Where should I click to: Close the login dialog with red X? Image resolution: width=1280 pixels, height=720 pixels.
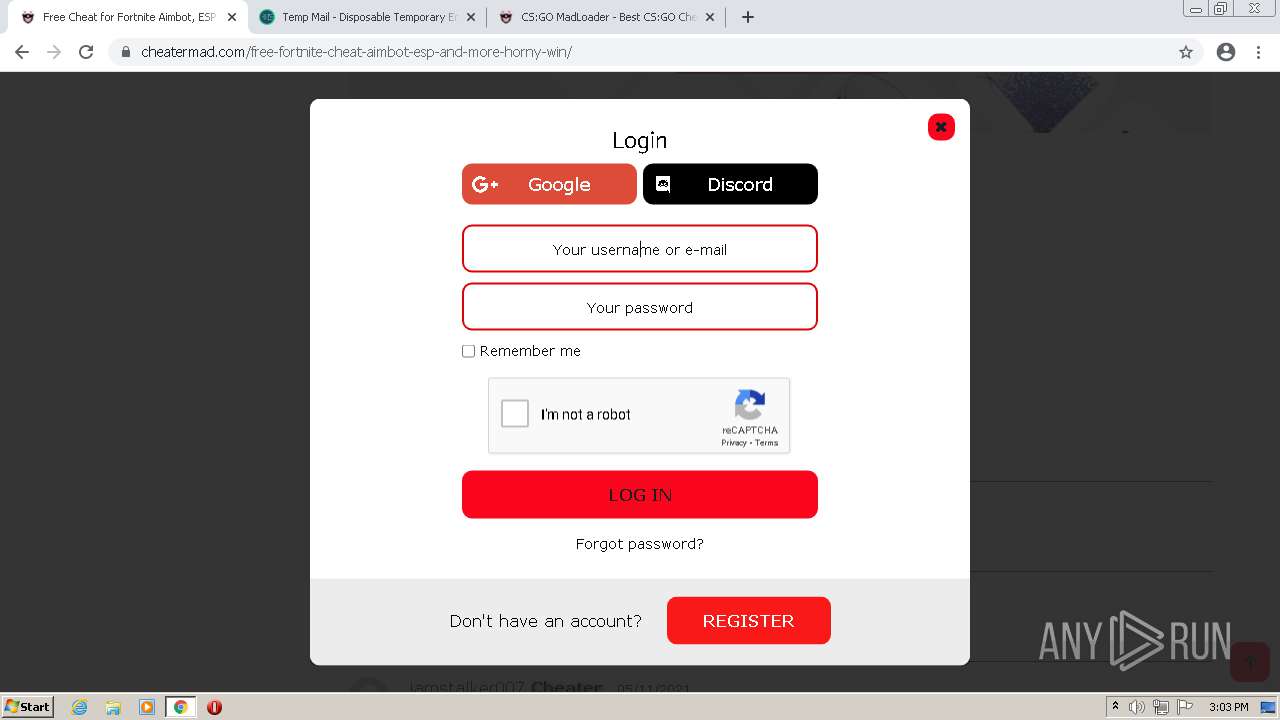[941, 127]
